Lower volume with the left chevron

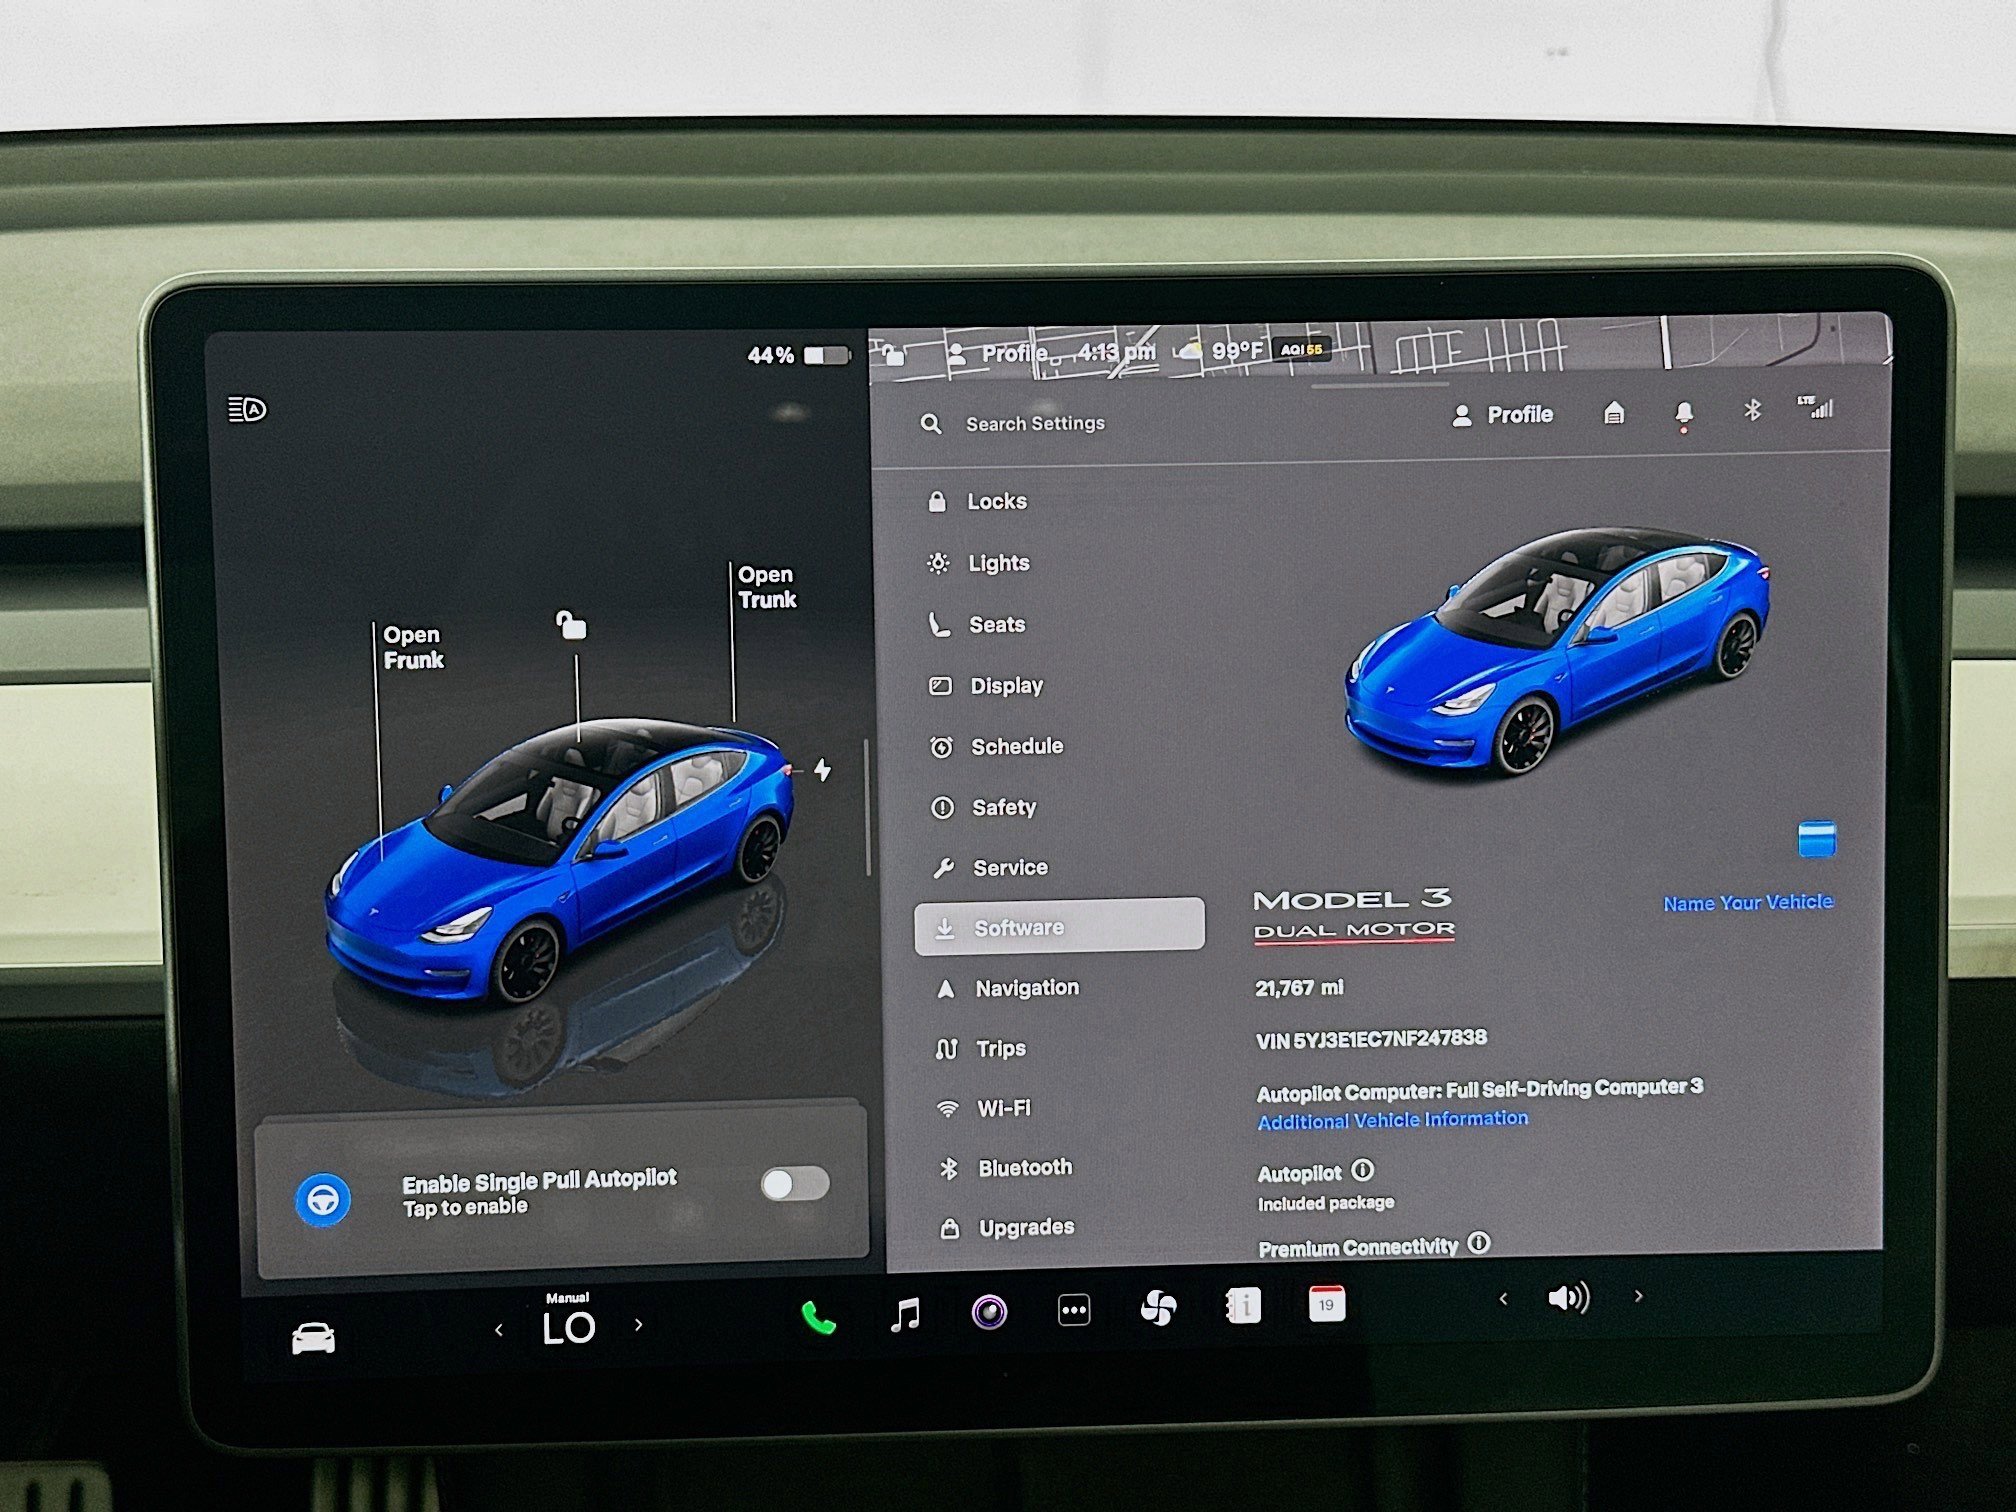[1503, 1299]
